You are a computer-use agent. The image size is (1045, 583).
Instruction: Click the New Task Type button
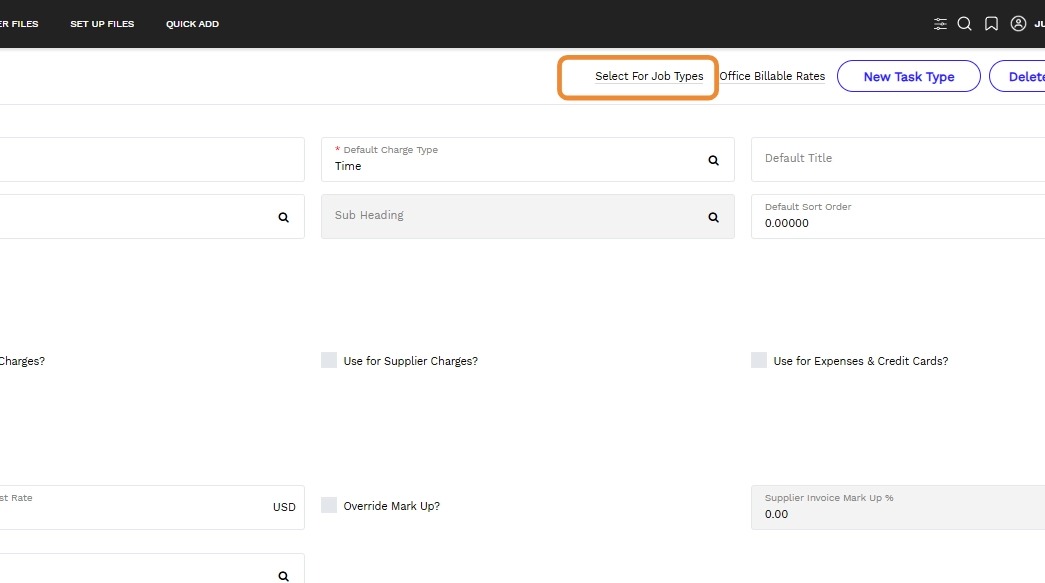pos(908,77)
